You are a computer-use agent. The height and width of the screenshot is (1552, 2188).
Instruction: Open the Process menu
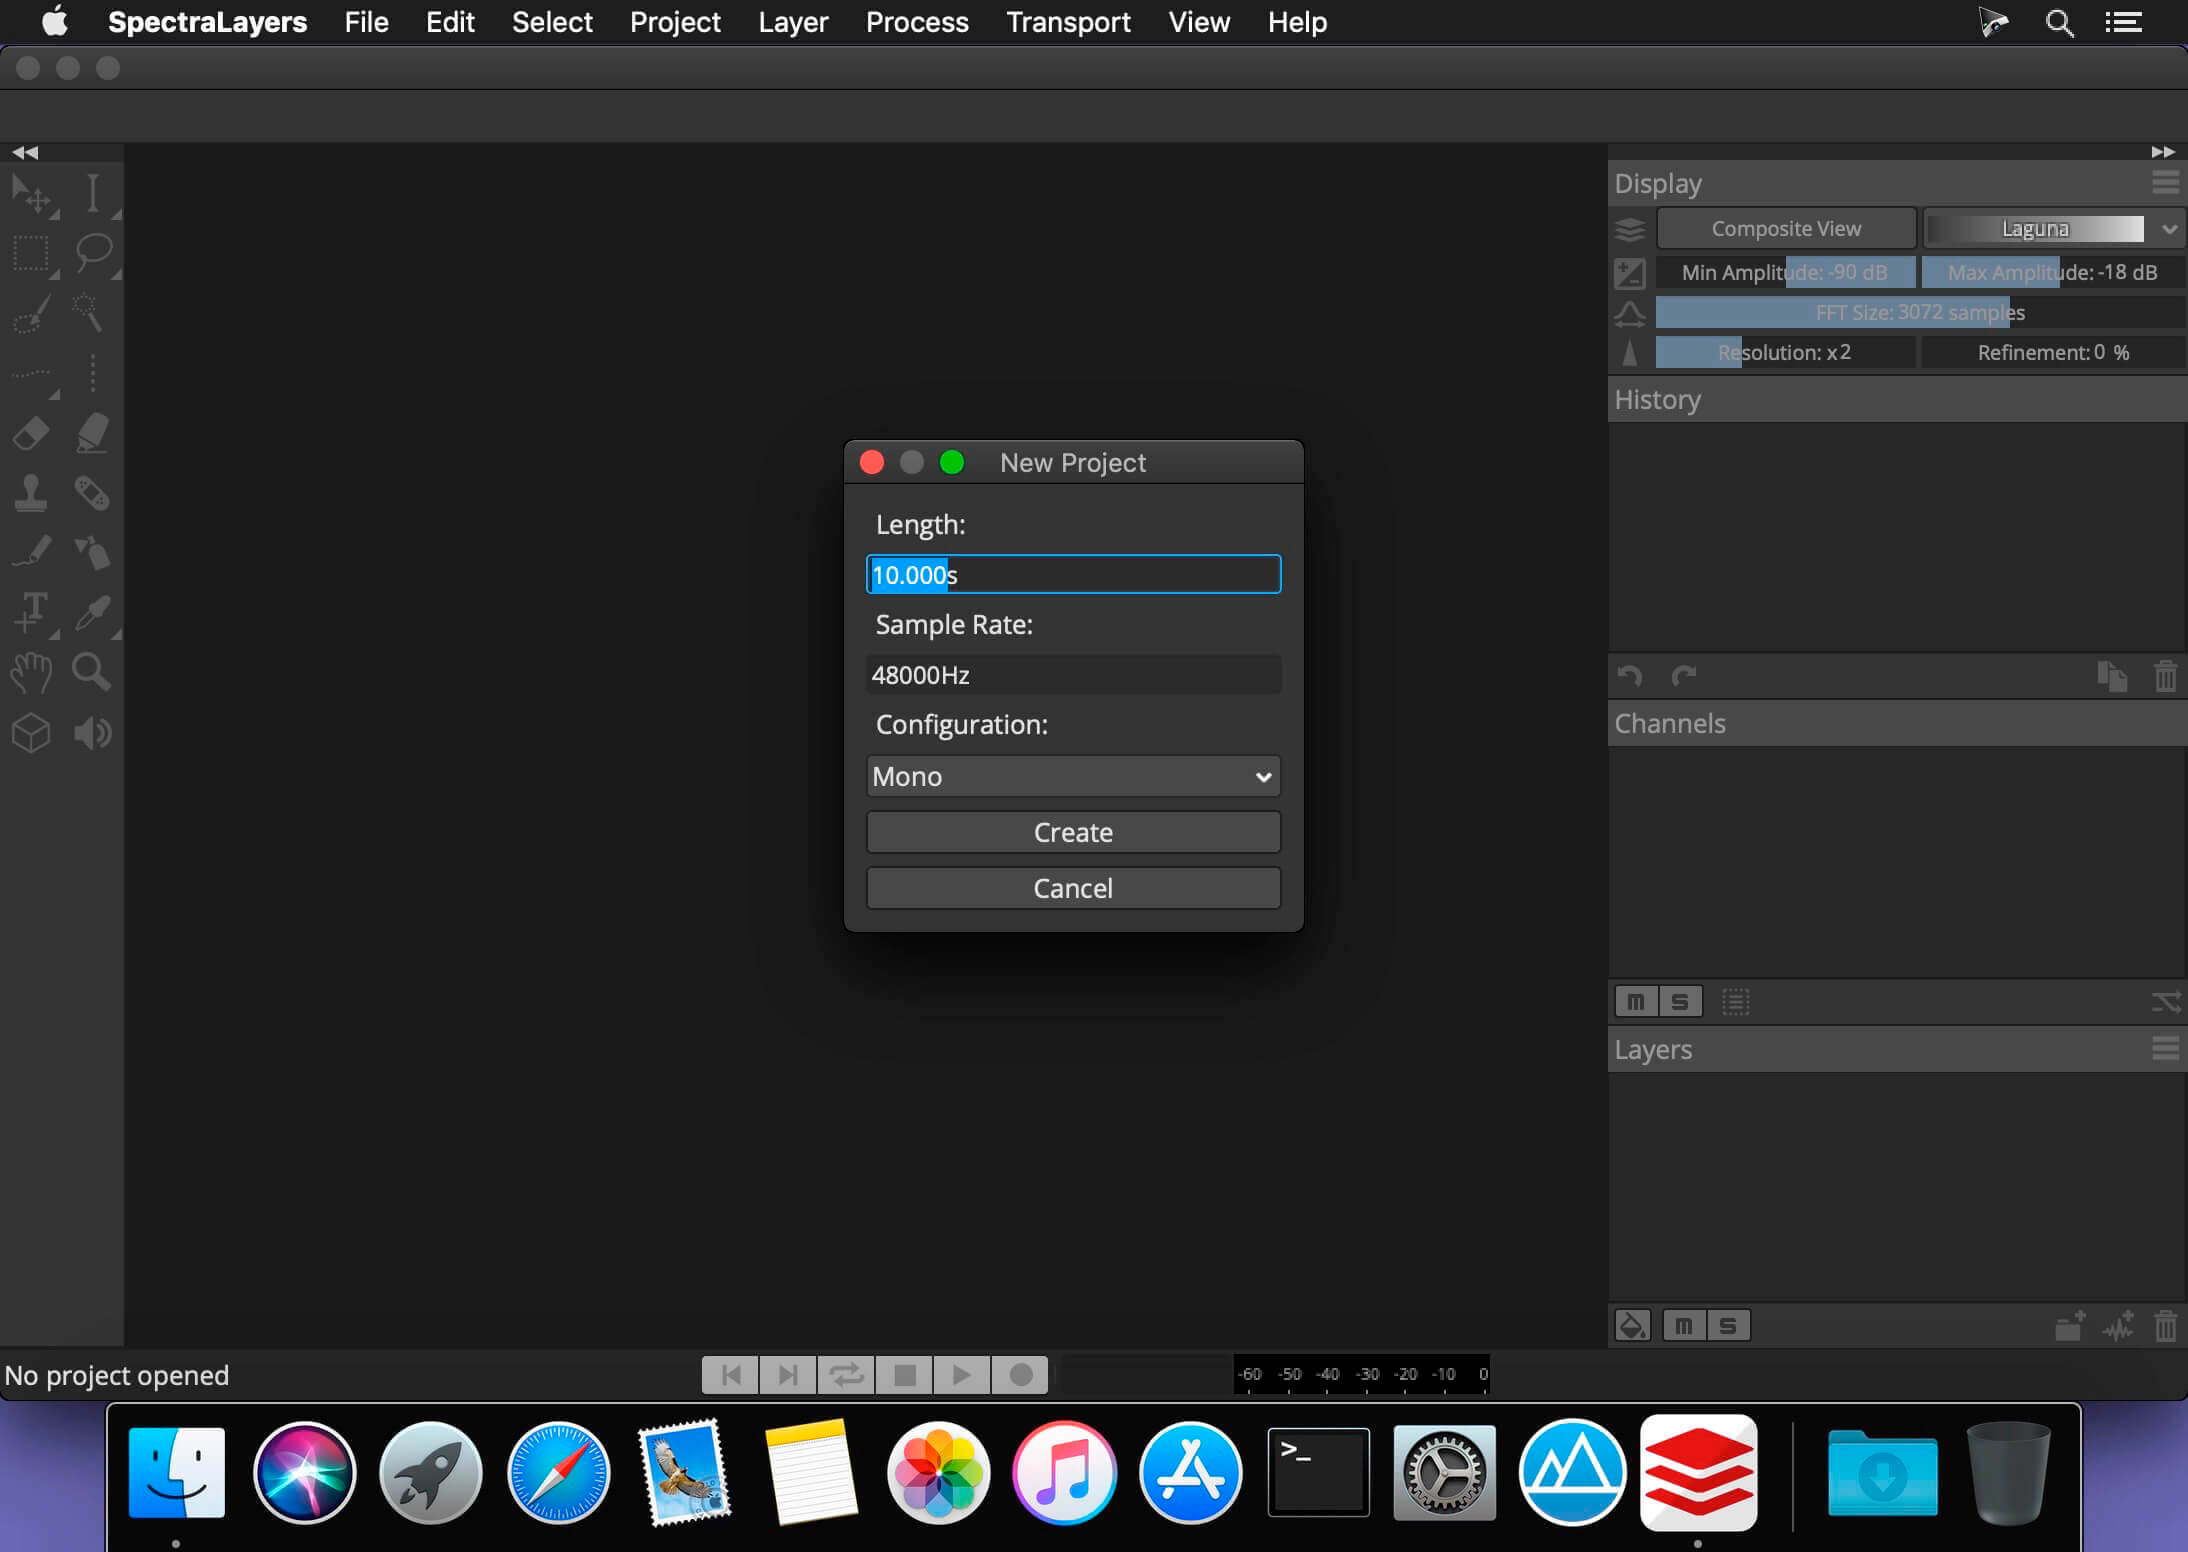[x=917, y=22]
